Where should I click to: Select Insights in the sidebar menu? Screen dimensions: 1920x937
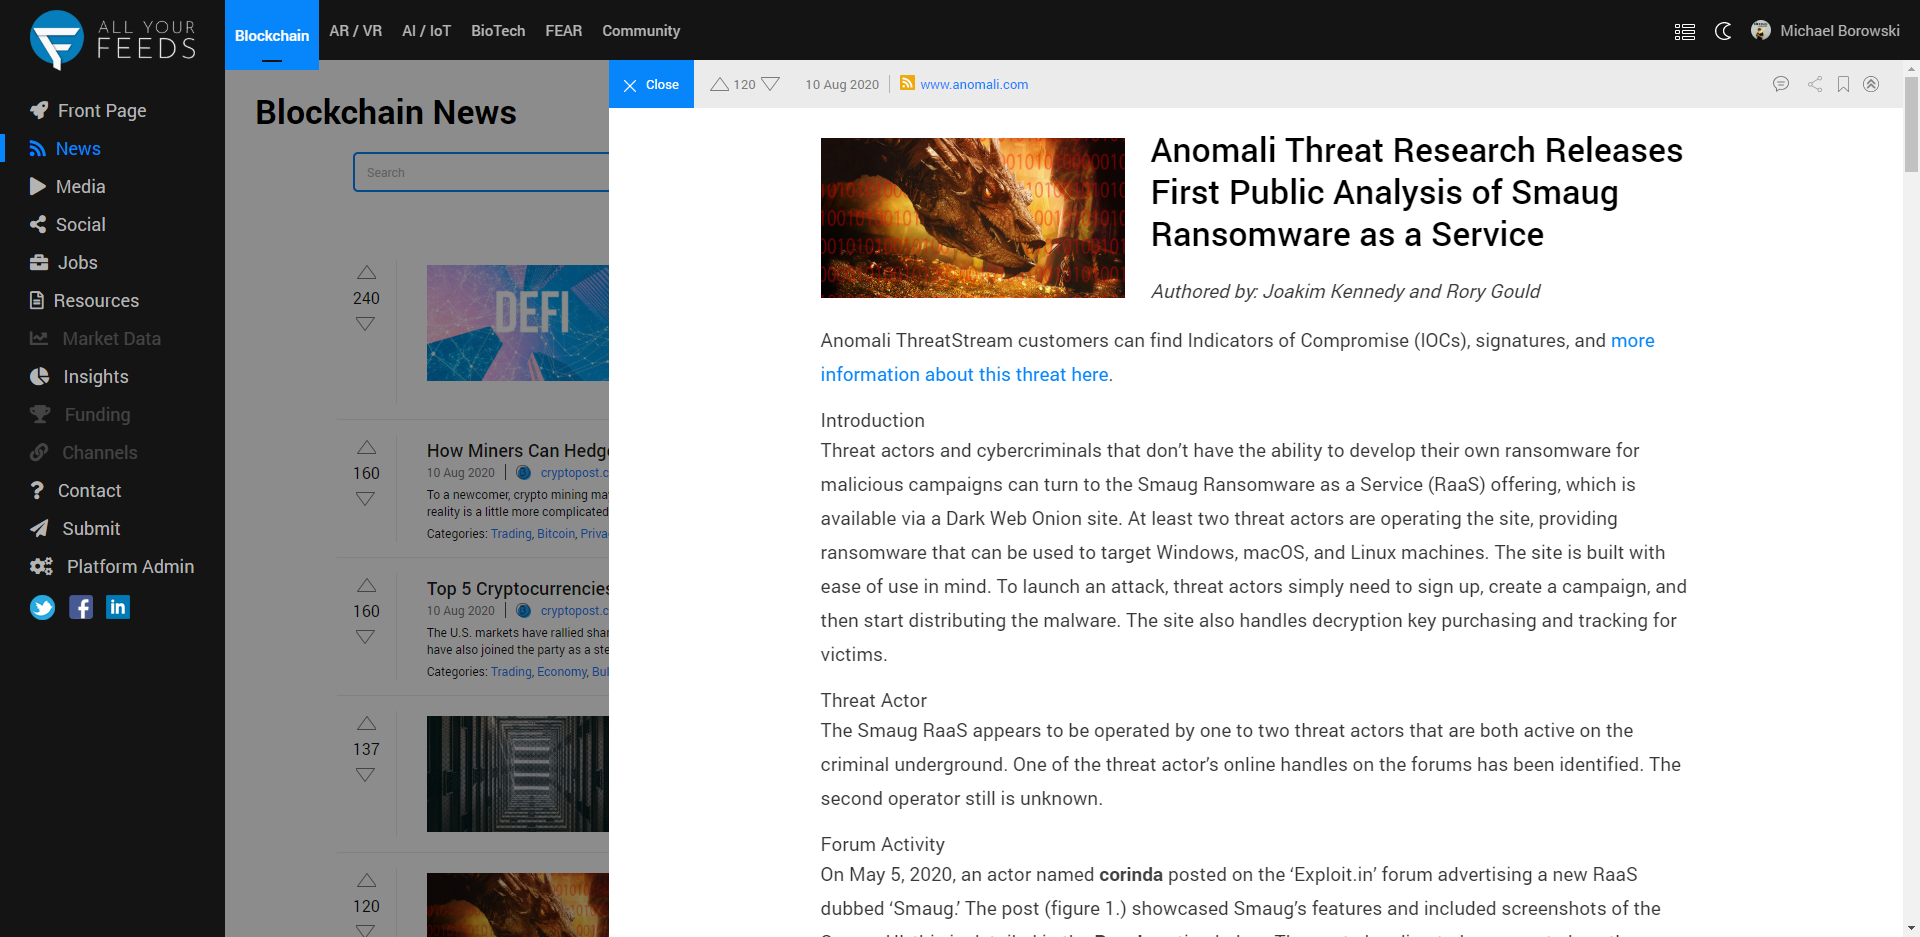[x=95, y=377]
